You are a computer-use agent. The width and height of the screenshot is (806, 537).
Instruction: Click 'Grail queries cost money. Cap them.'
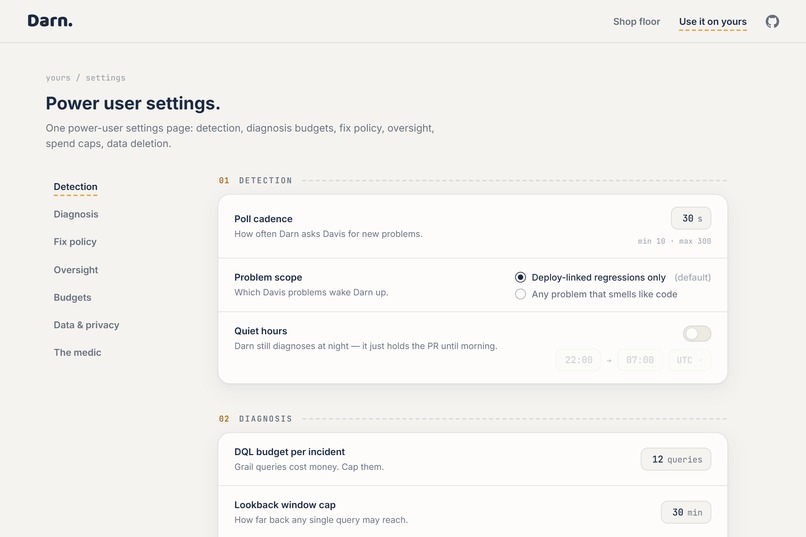pos(309,467)
